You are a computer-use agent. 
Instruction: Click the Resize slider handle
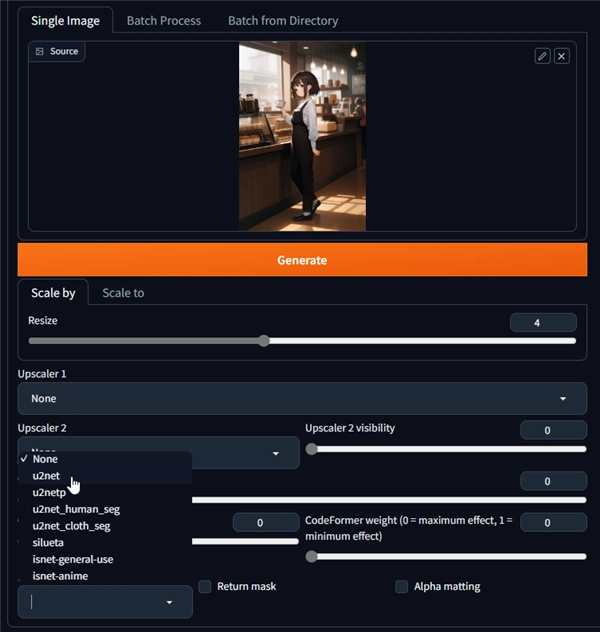coord(264,341)
